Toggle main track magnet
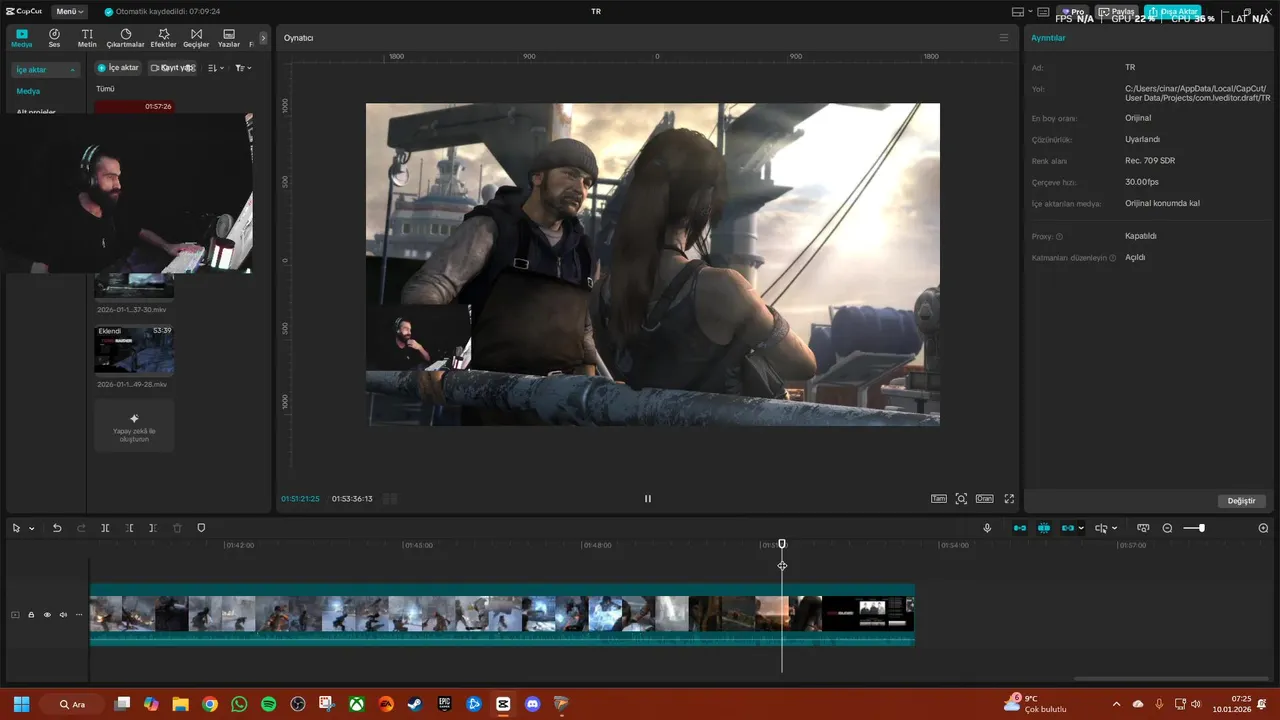The image size is (1280, 720). point(1020,528)
